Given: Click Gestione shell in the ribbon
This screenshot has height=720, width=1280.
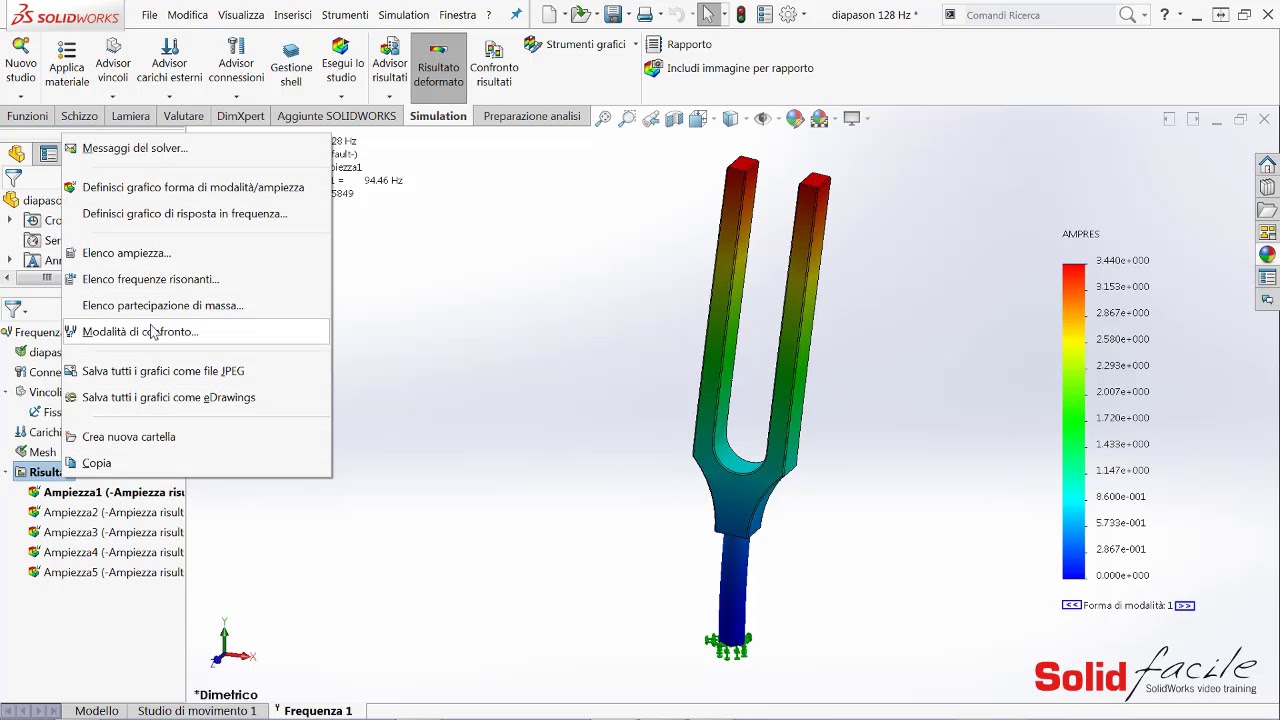Looking at the screenshot, I should pyautogui.click(x=291, y=65).
